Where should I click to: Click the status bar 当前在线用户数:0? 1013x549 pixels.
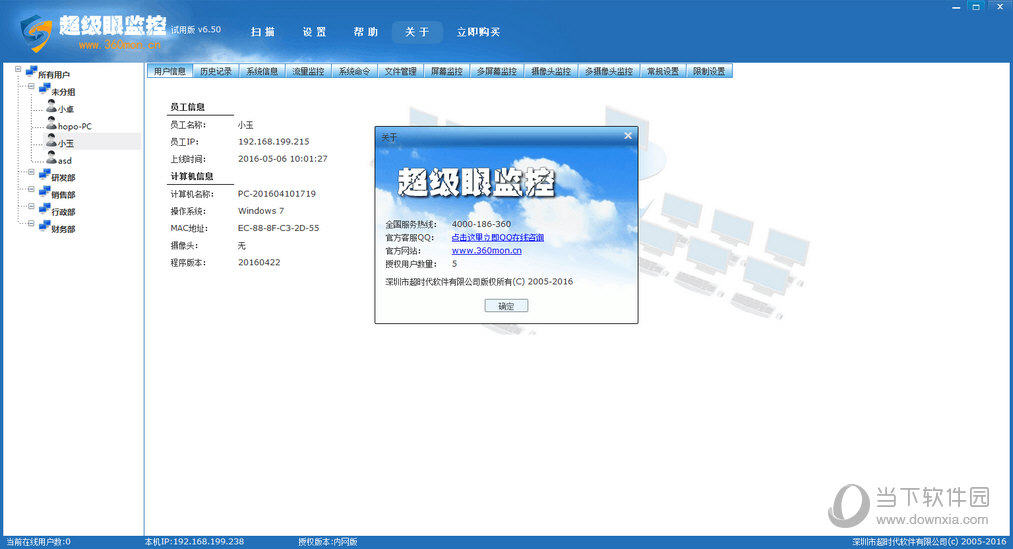point(39,542)
